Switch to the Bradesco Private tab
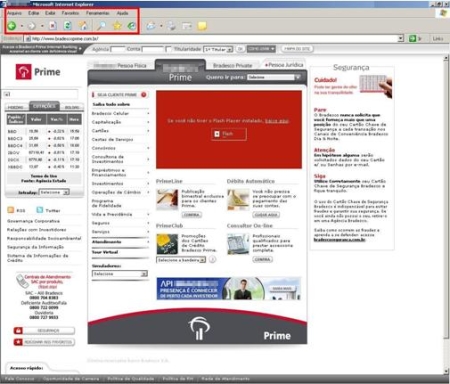Image resolution: width=450 pixels, height=384 pixels. (x=232, y=65)
